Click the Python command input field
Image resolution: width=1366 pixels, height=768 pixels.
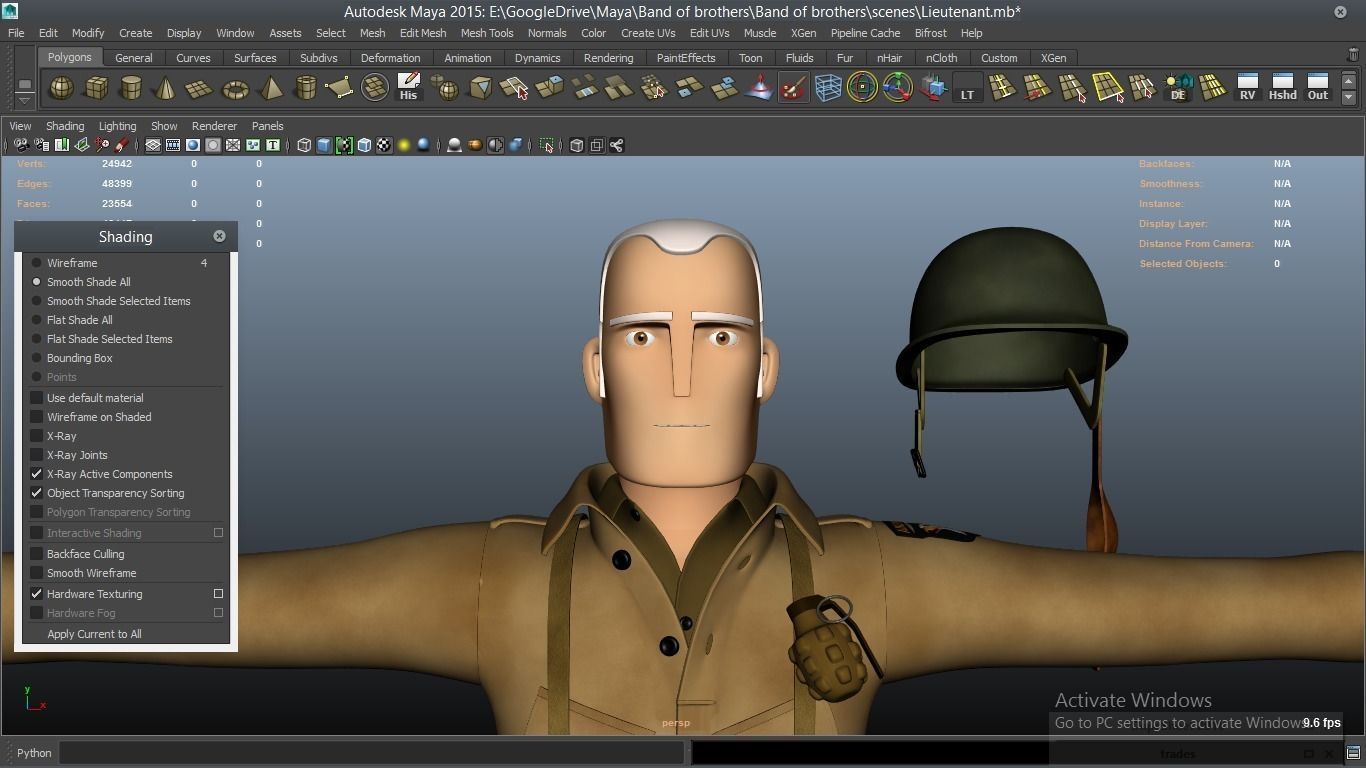coord(372,753)
